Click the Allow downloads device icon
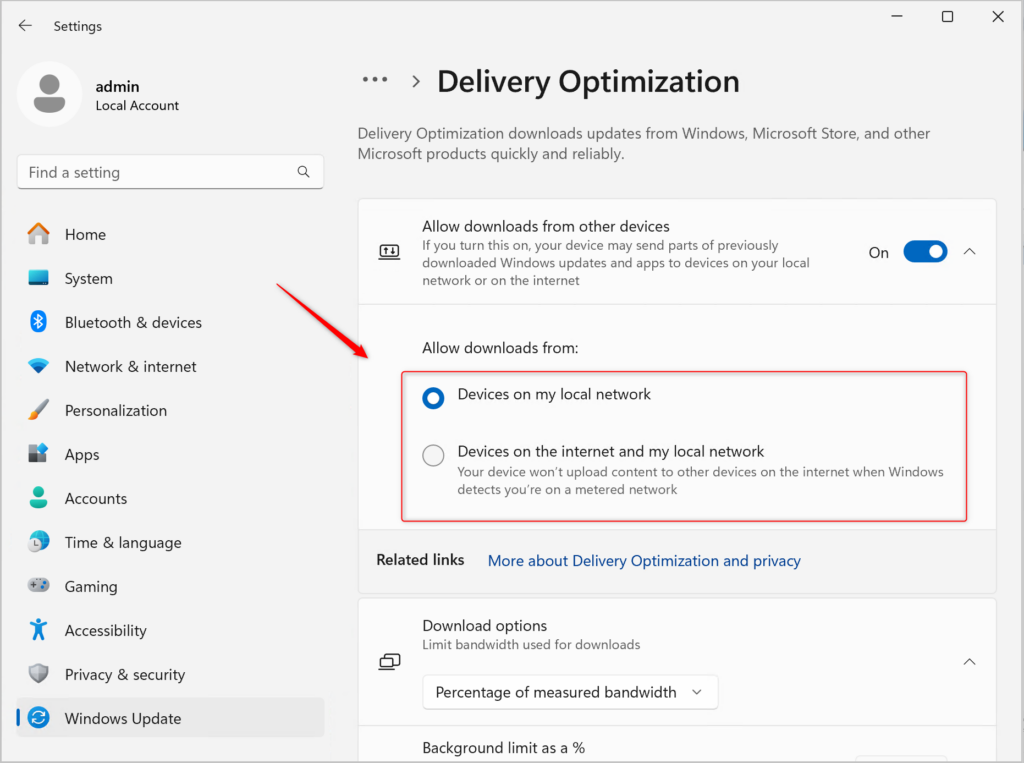This screenshot has height=763, width=1024. click(389, 252)
